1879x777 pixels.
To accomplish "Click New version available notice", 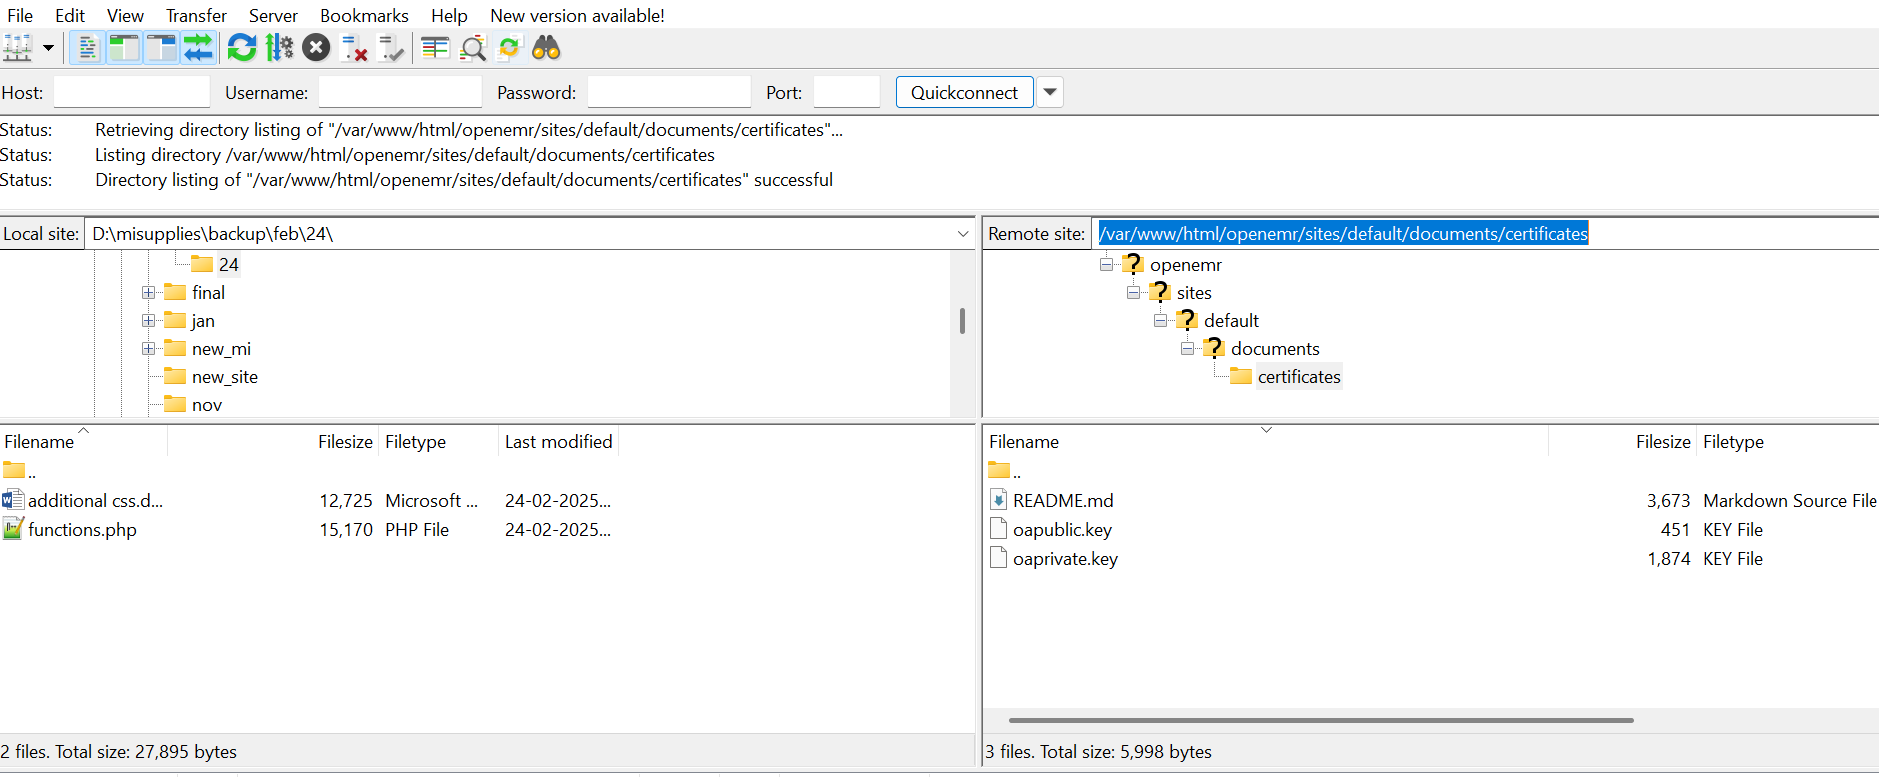I will pyautogui.click(x=577, y=15).
